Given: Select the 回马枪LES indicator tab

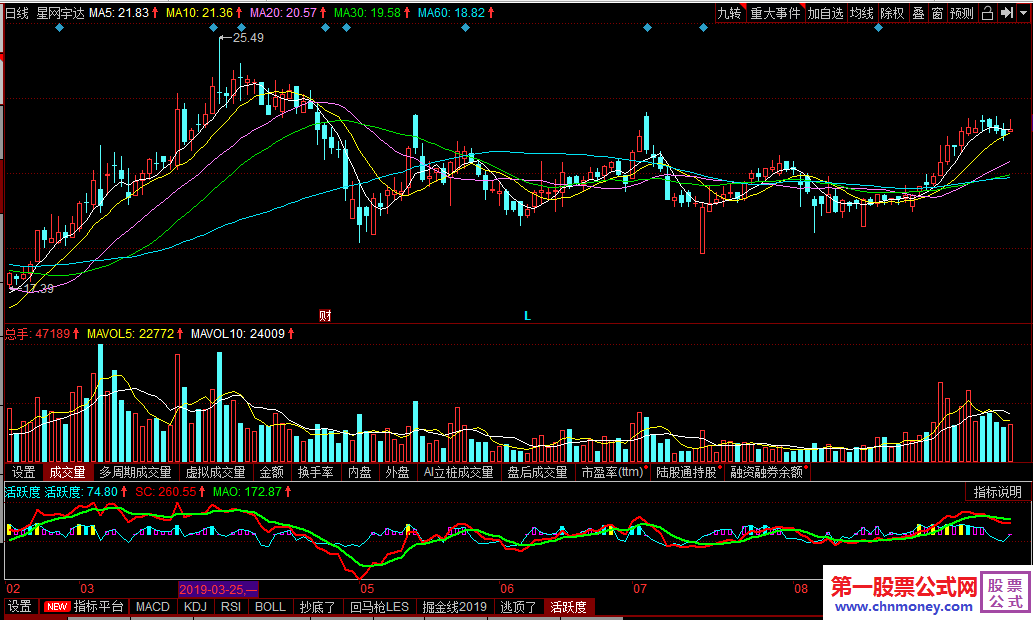Looking at the screenshot, I should tap(379, 607).
